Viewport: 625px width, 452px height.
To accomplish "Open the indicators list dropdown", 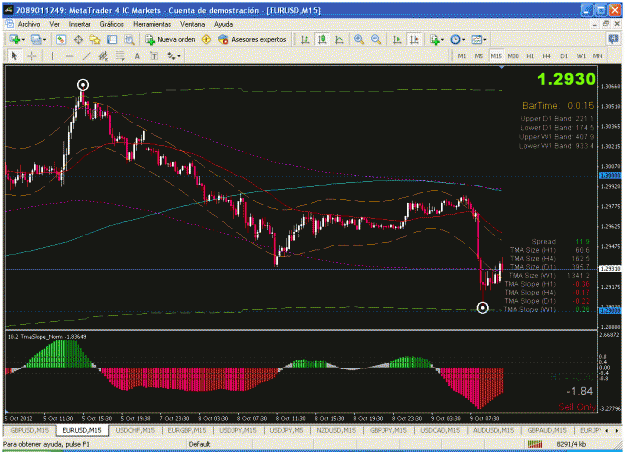I will (x=436, y=39).
